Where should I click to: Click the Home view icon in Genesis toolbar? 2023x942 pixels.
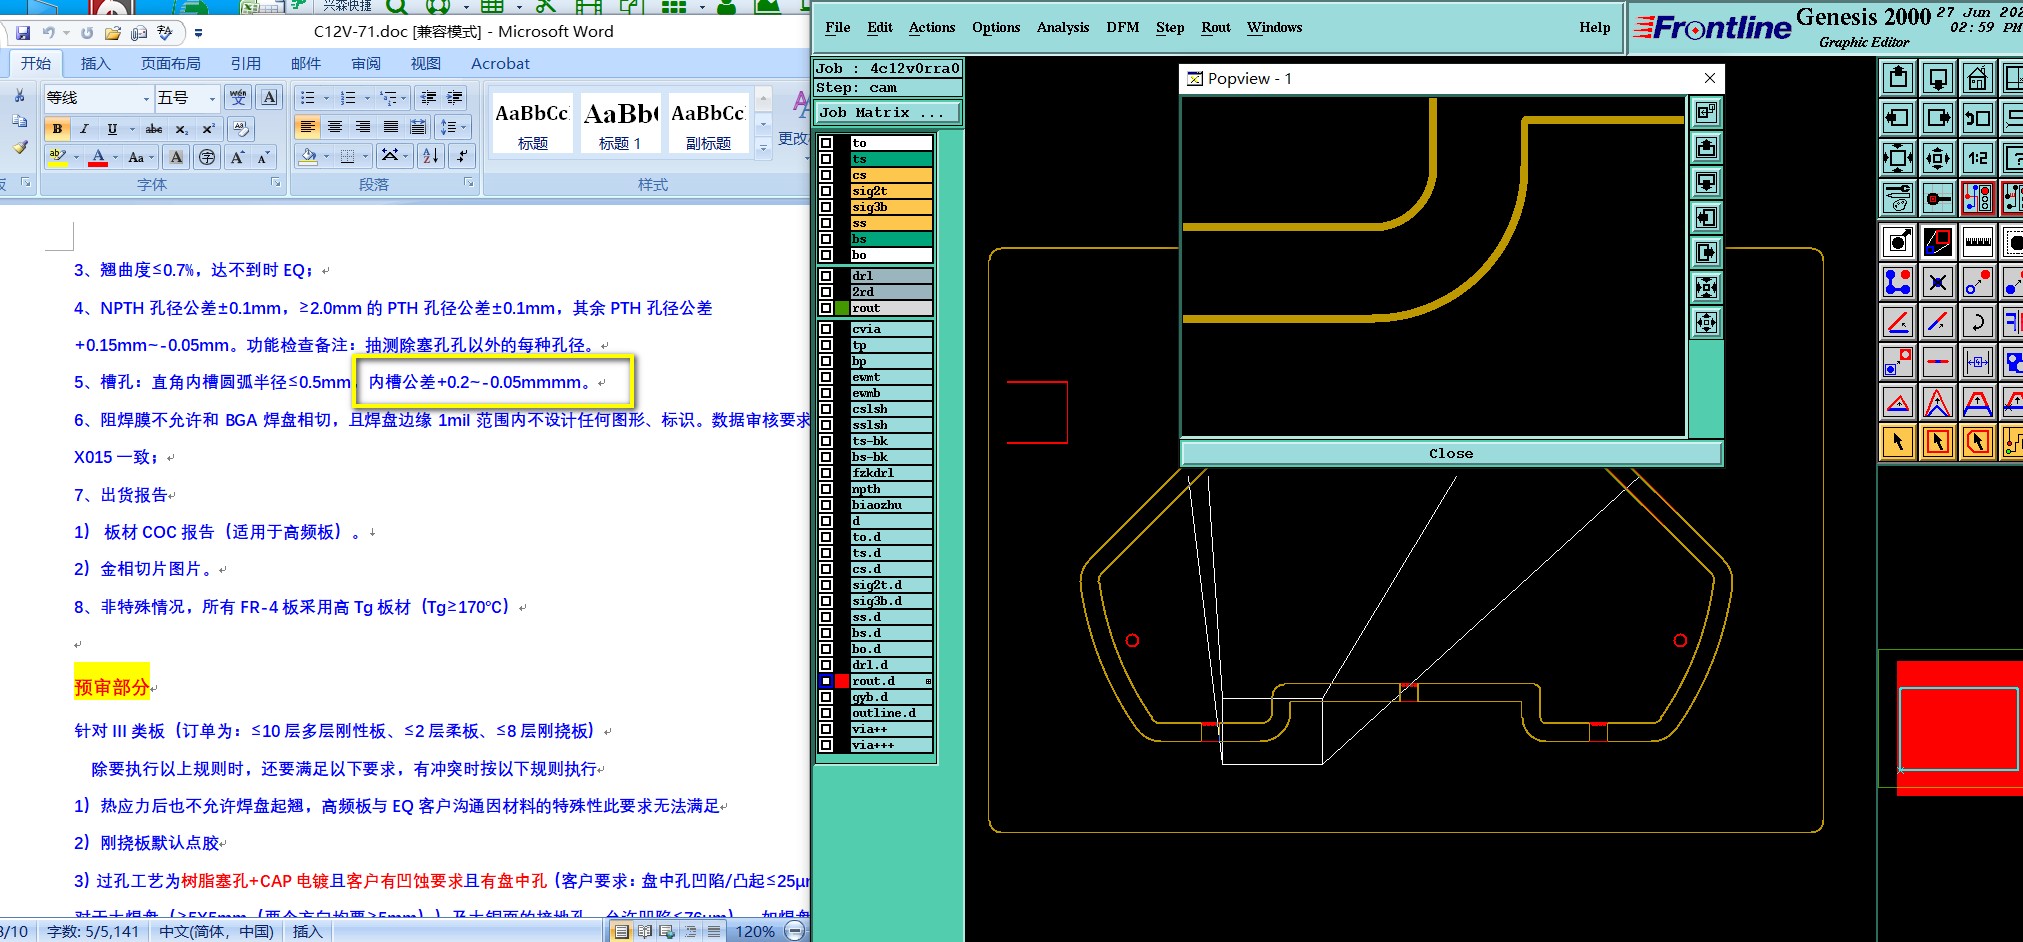pyautogui.click(x=1977, y=78)
